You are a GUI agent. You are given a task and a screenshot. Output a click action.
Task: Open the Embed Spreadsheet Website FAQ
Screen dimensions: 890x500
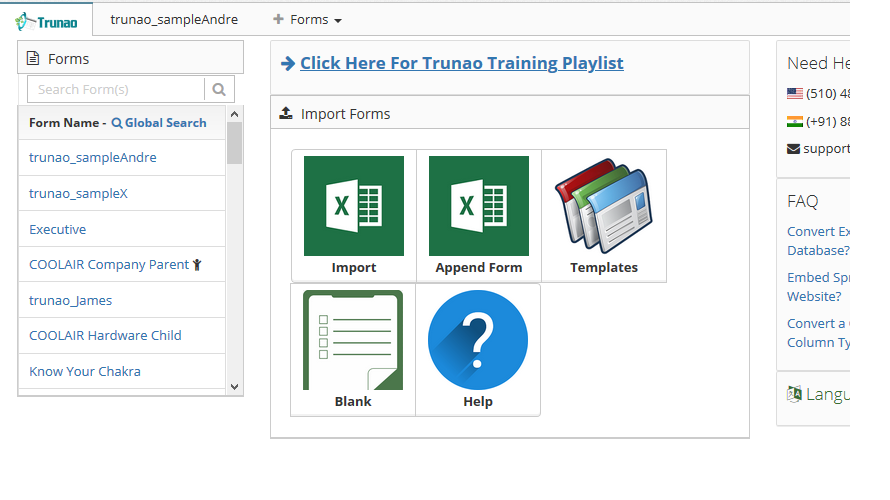818,287
